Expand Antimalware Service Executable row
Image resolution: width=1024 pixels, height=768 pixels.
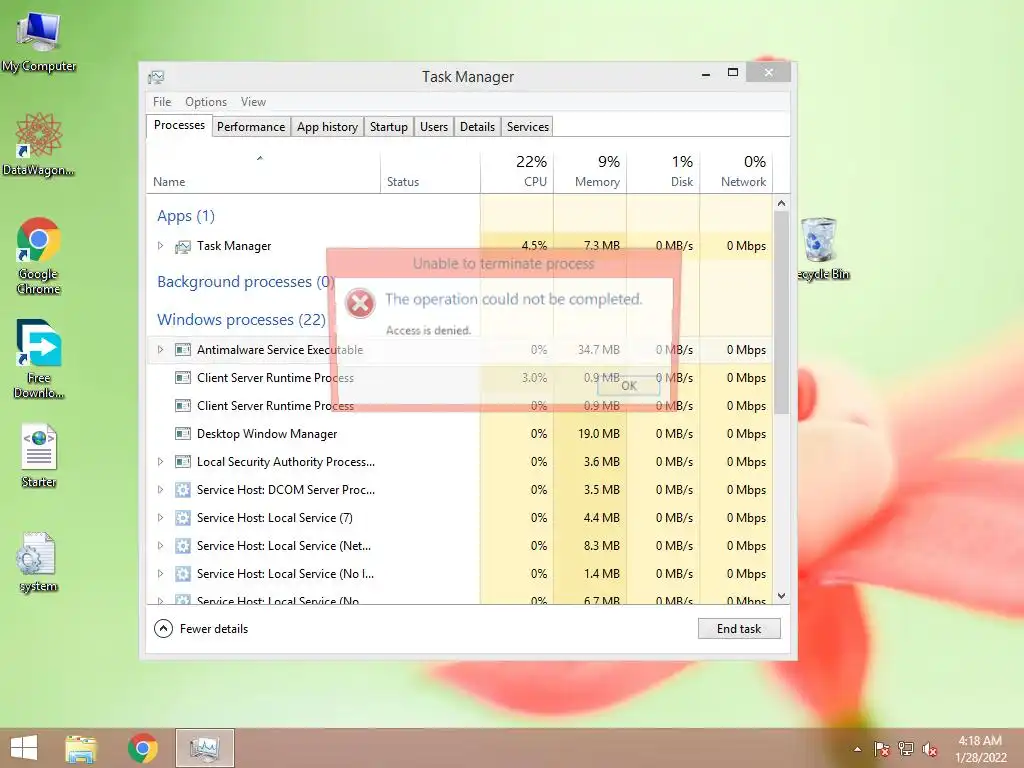point(161,349)
